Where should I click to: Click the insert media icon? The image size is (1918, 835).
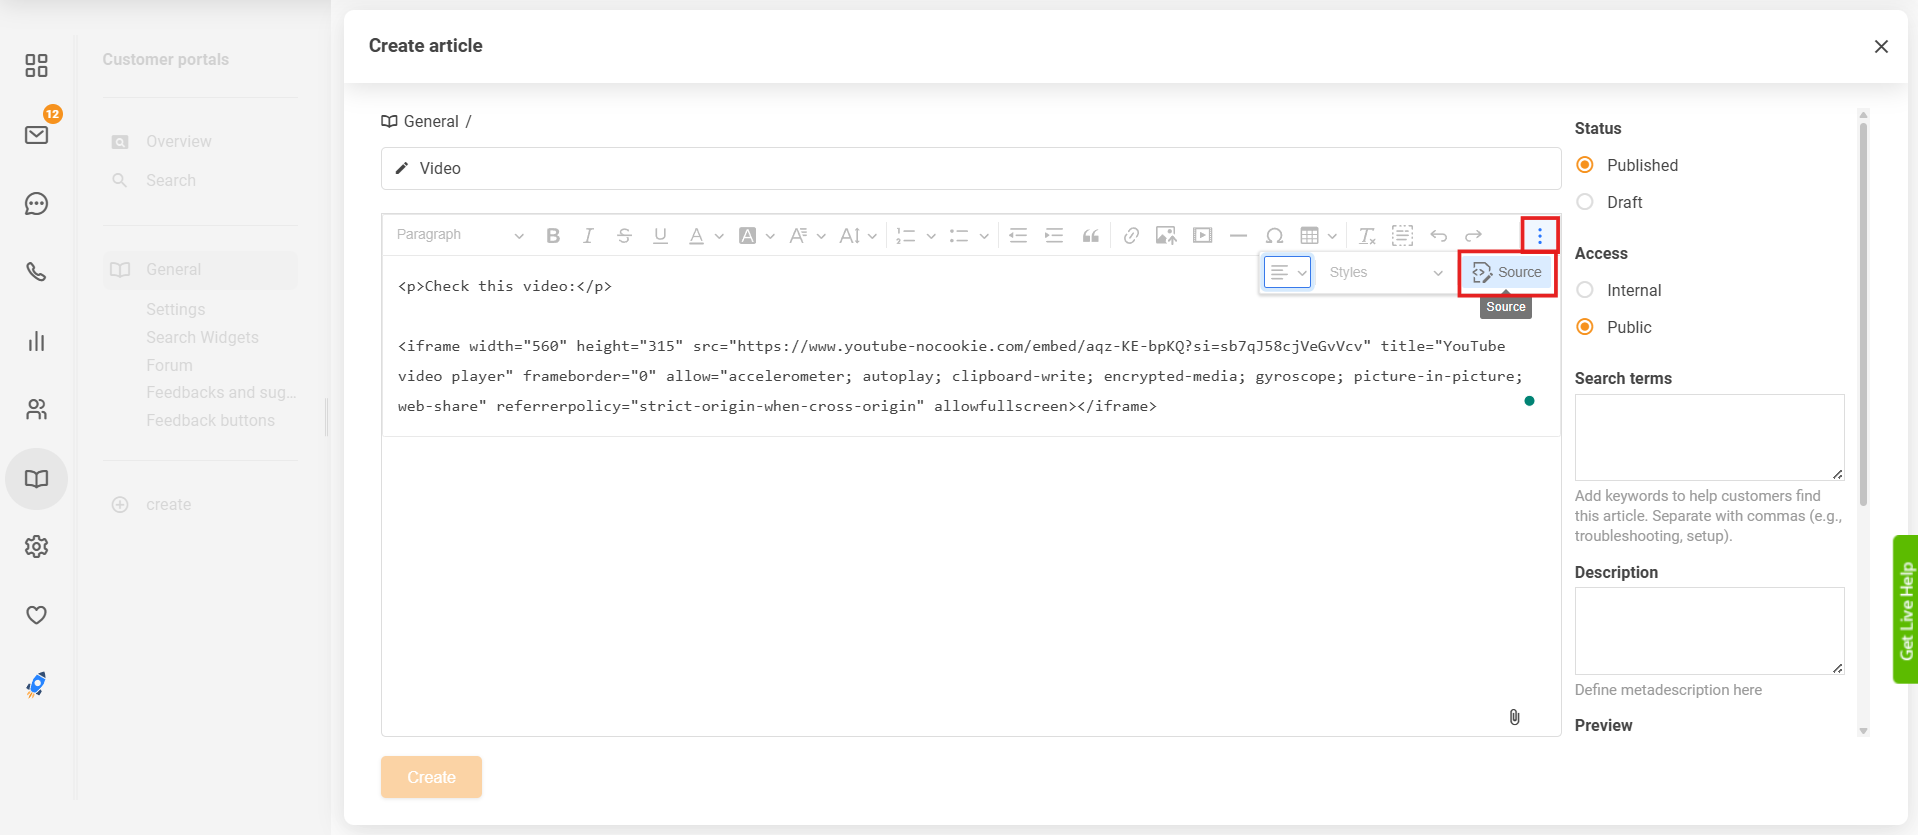[1203, 236]
